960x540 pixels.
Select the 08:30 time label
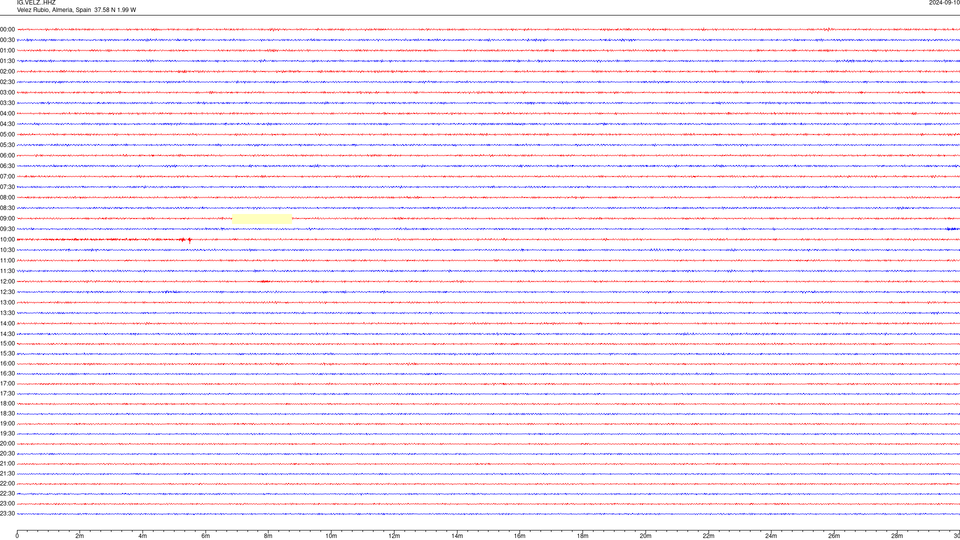tap(7, 208)
